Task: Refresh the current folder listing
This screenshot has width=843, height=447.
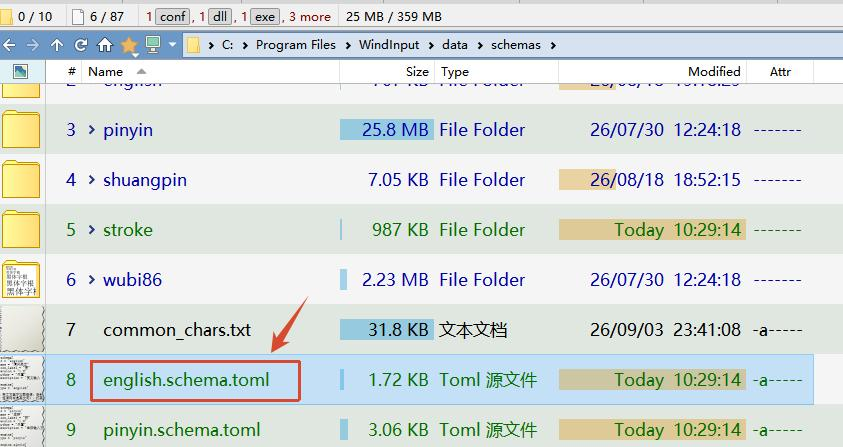Action: click(81, 45)
